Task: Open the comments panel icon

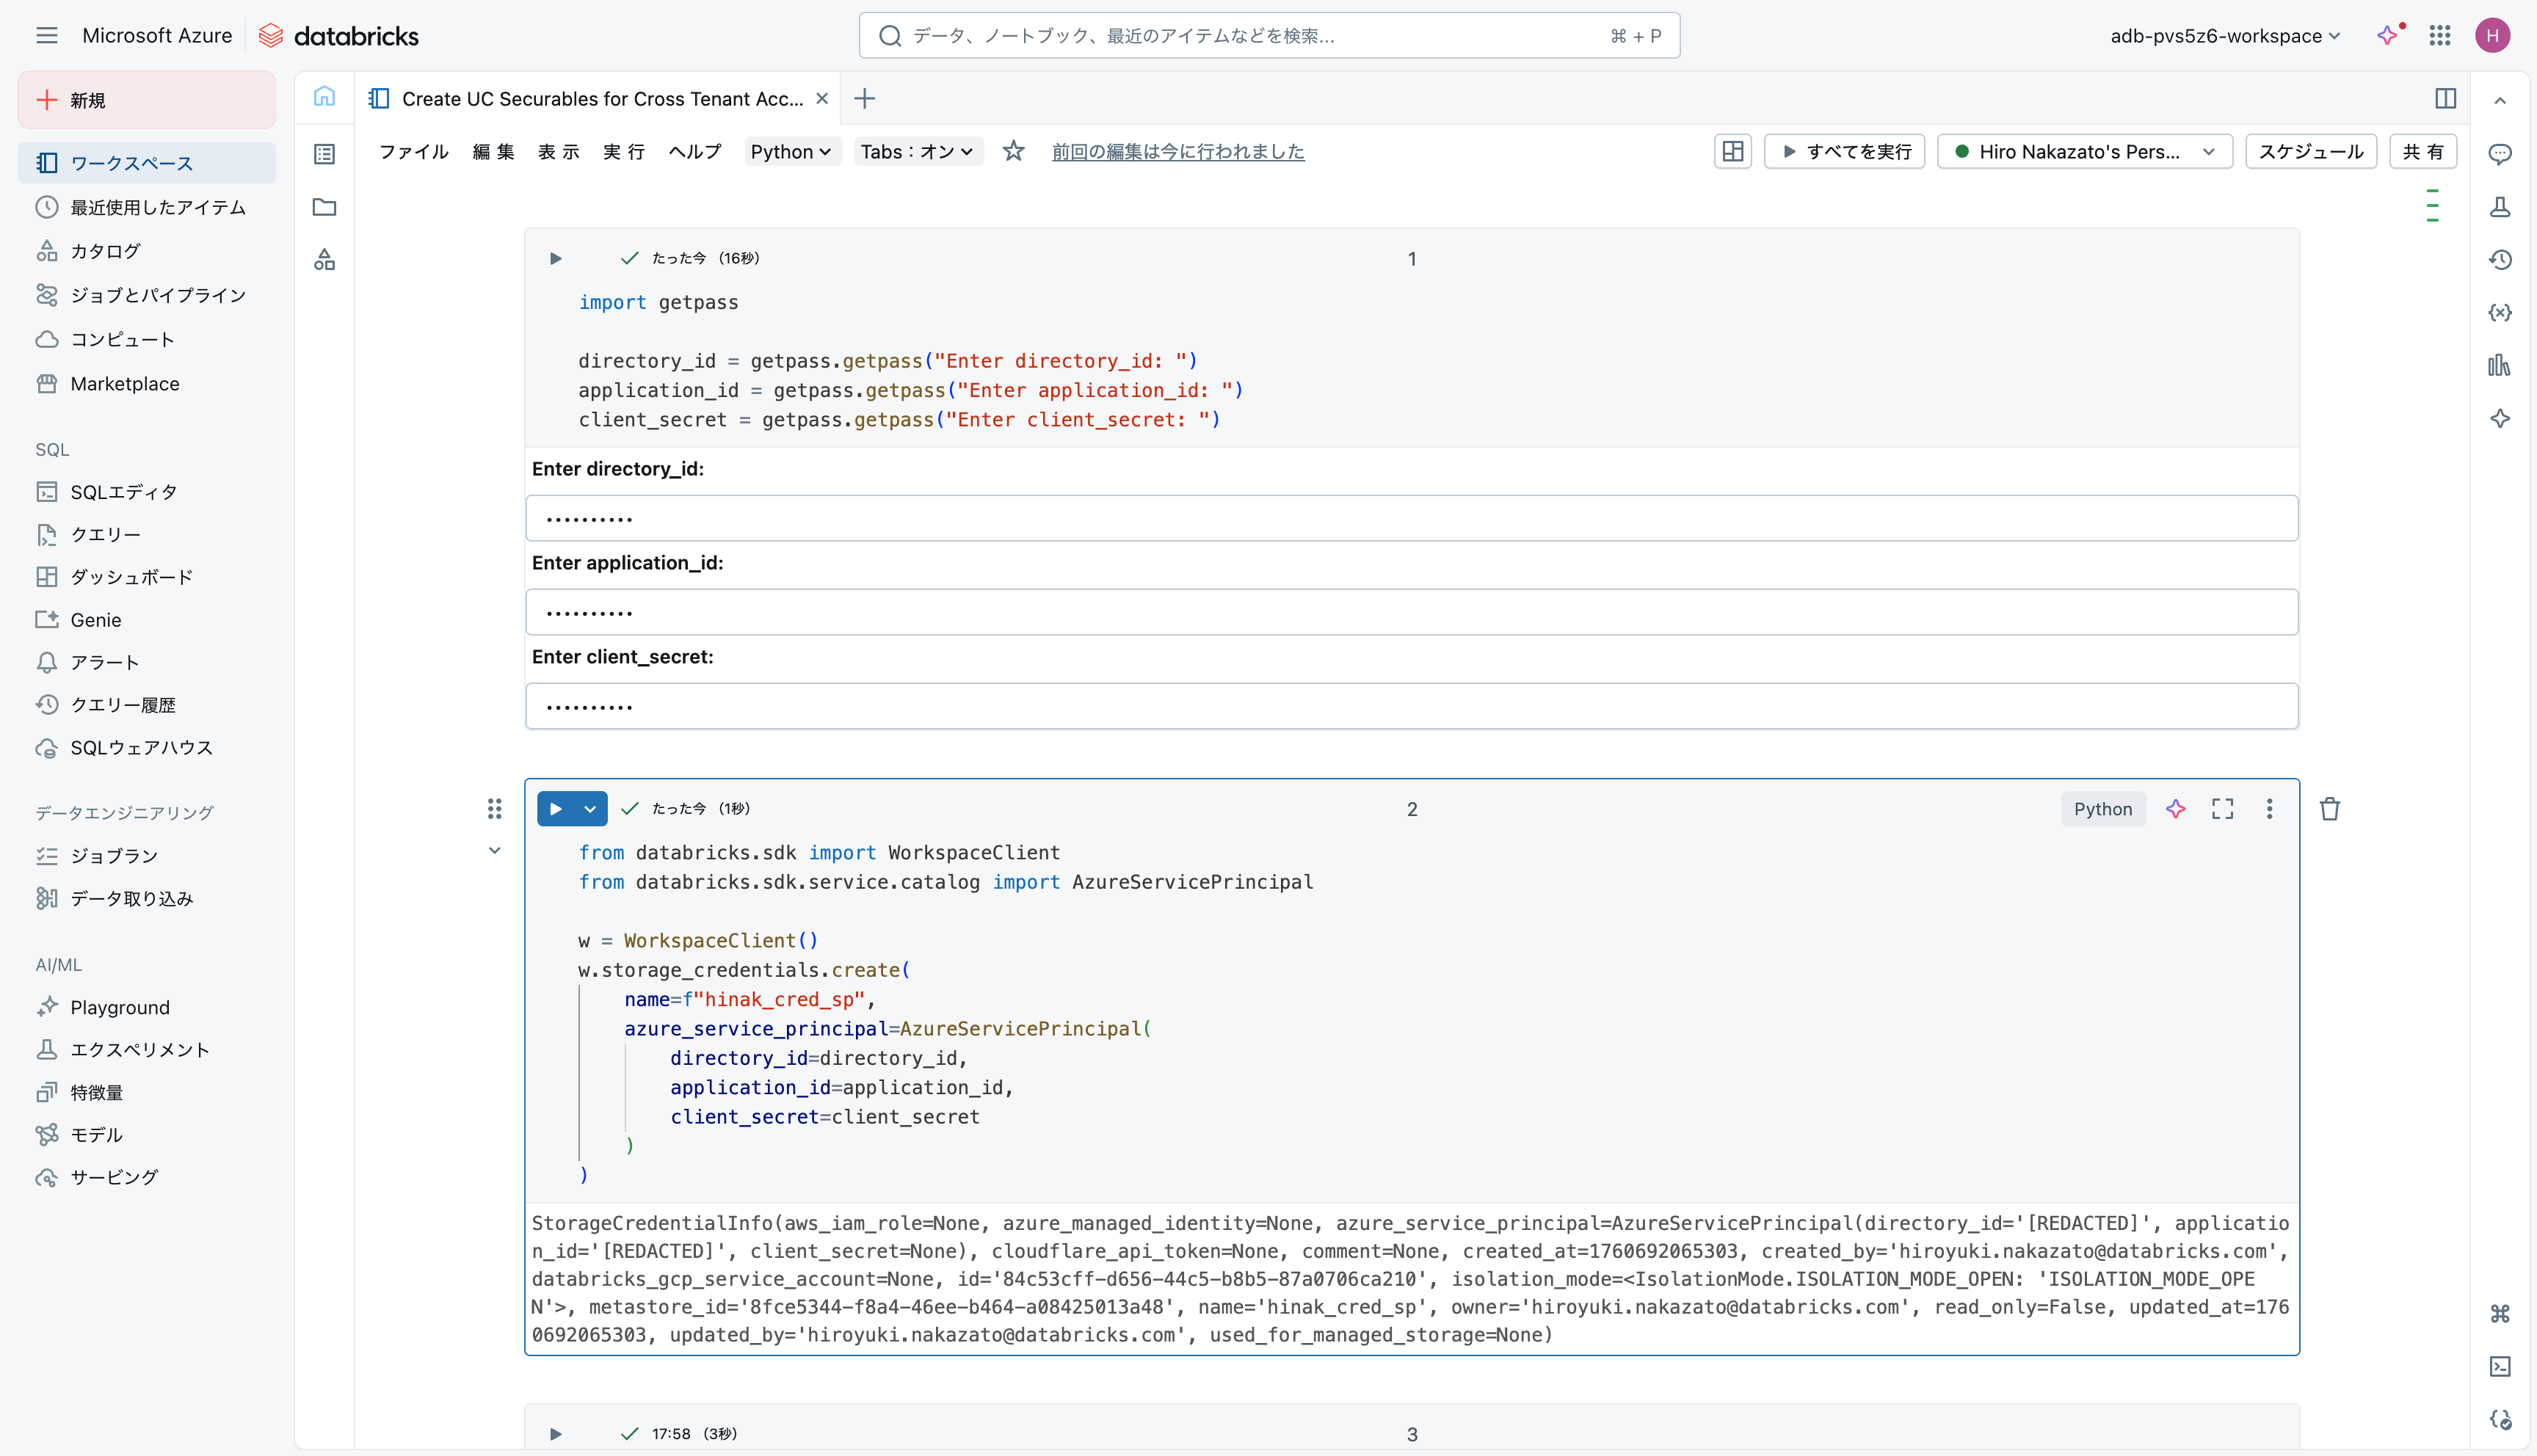Action: [2500, 154]
